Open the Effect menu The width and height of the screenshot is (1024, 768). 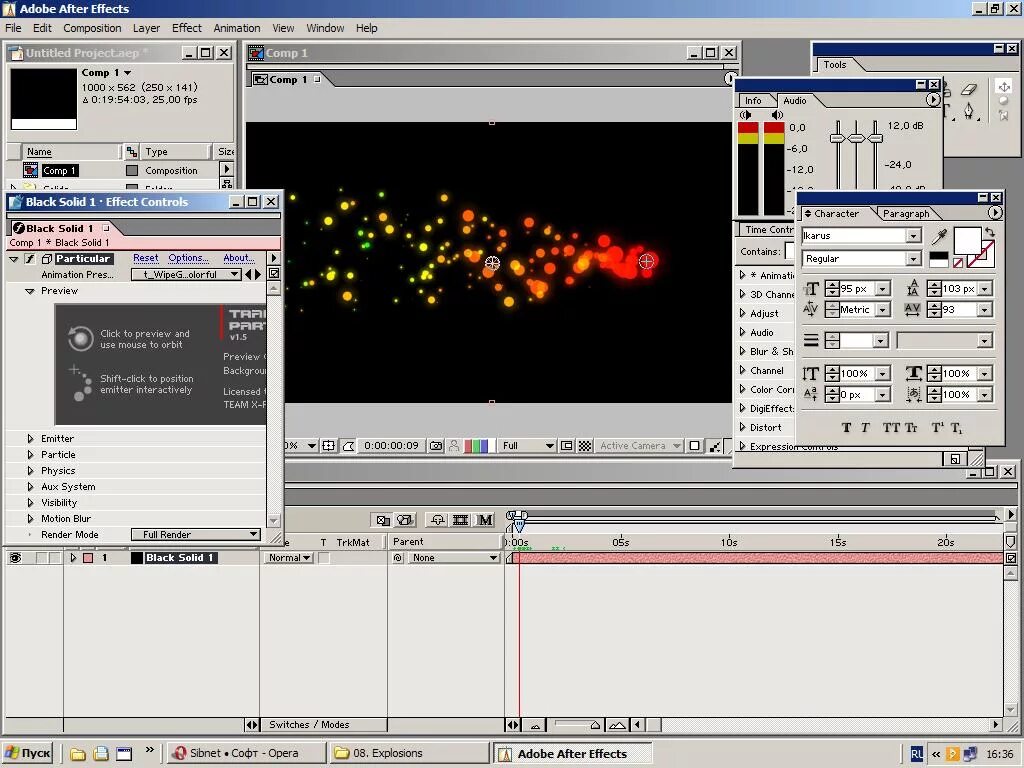point(187,28)
